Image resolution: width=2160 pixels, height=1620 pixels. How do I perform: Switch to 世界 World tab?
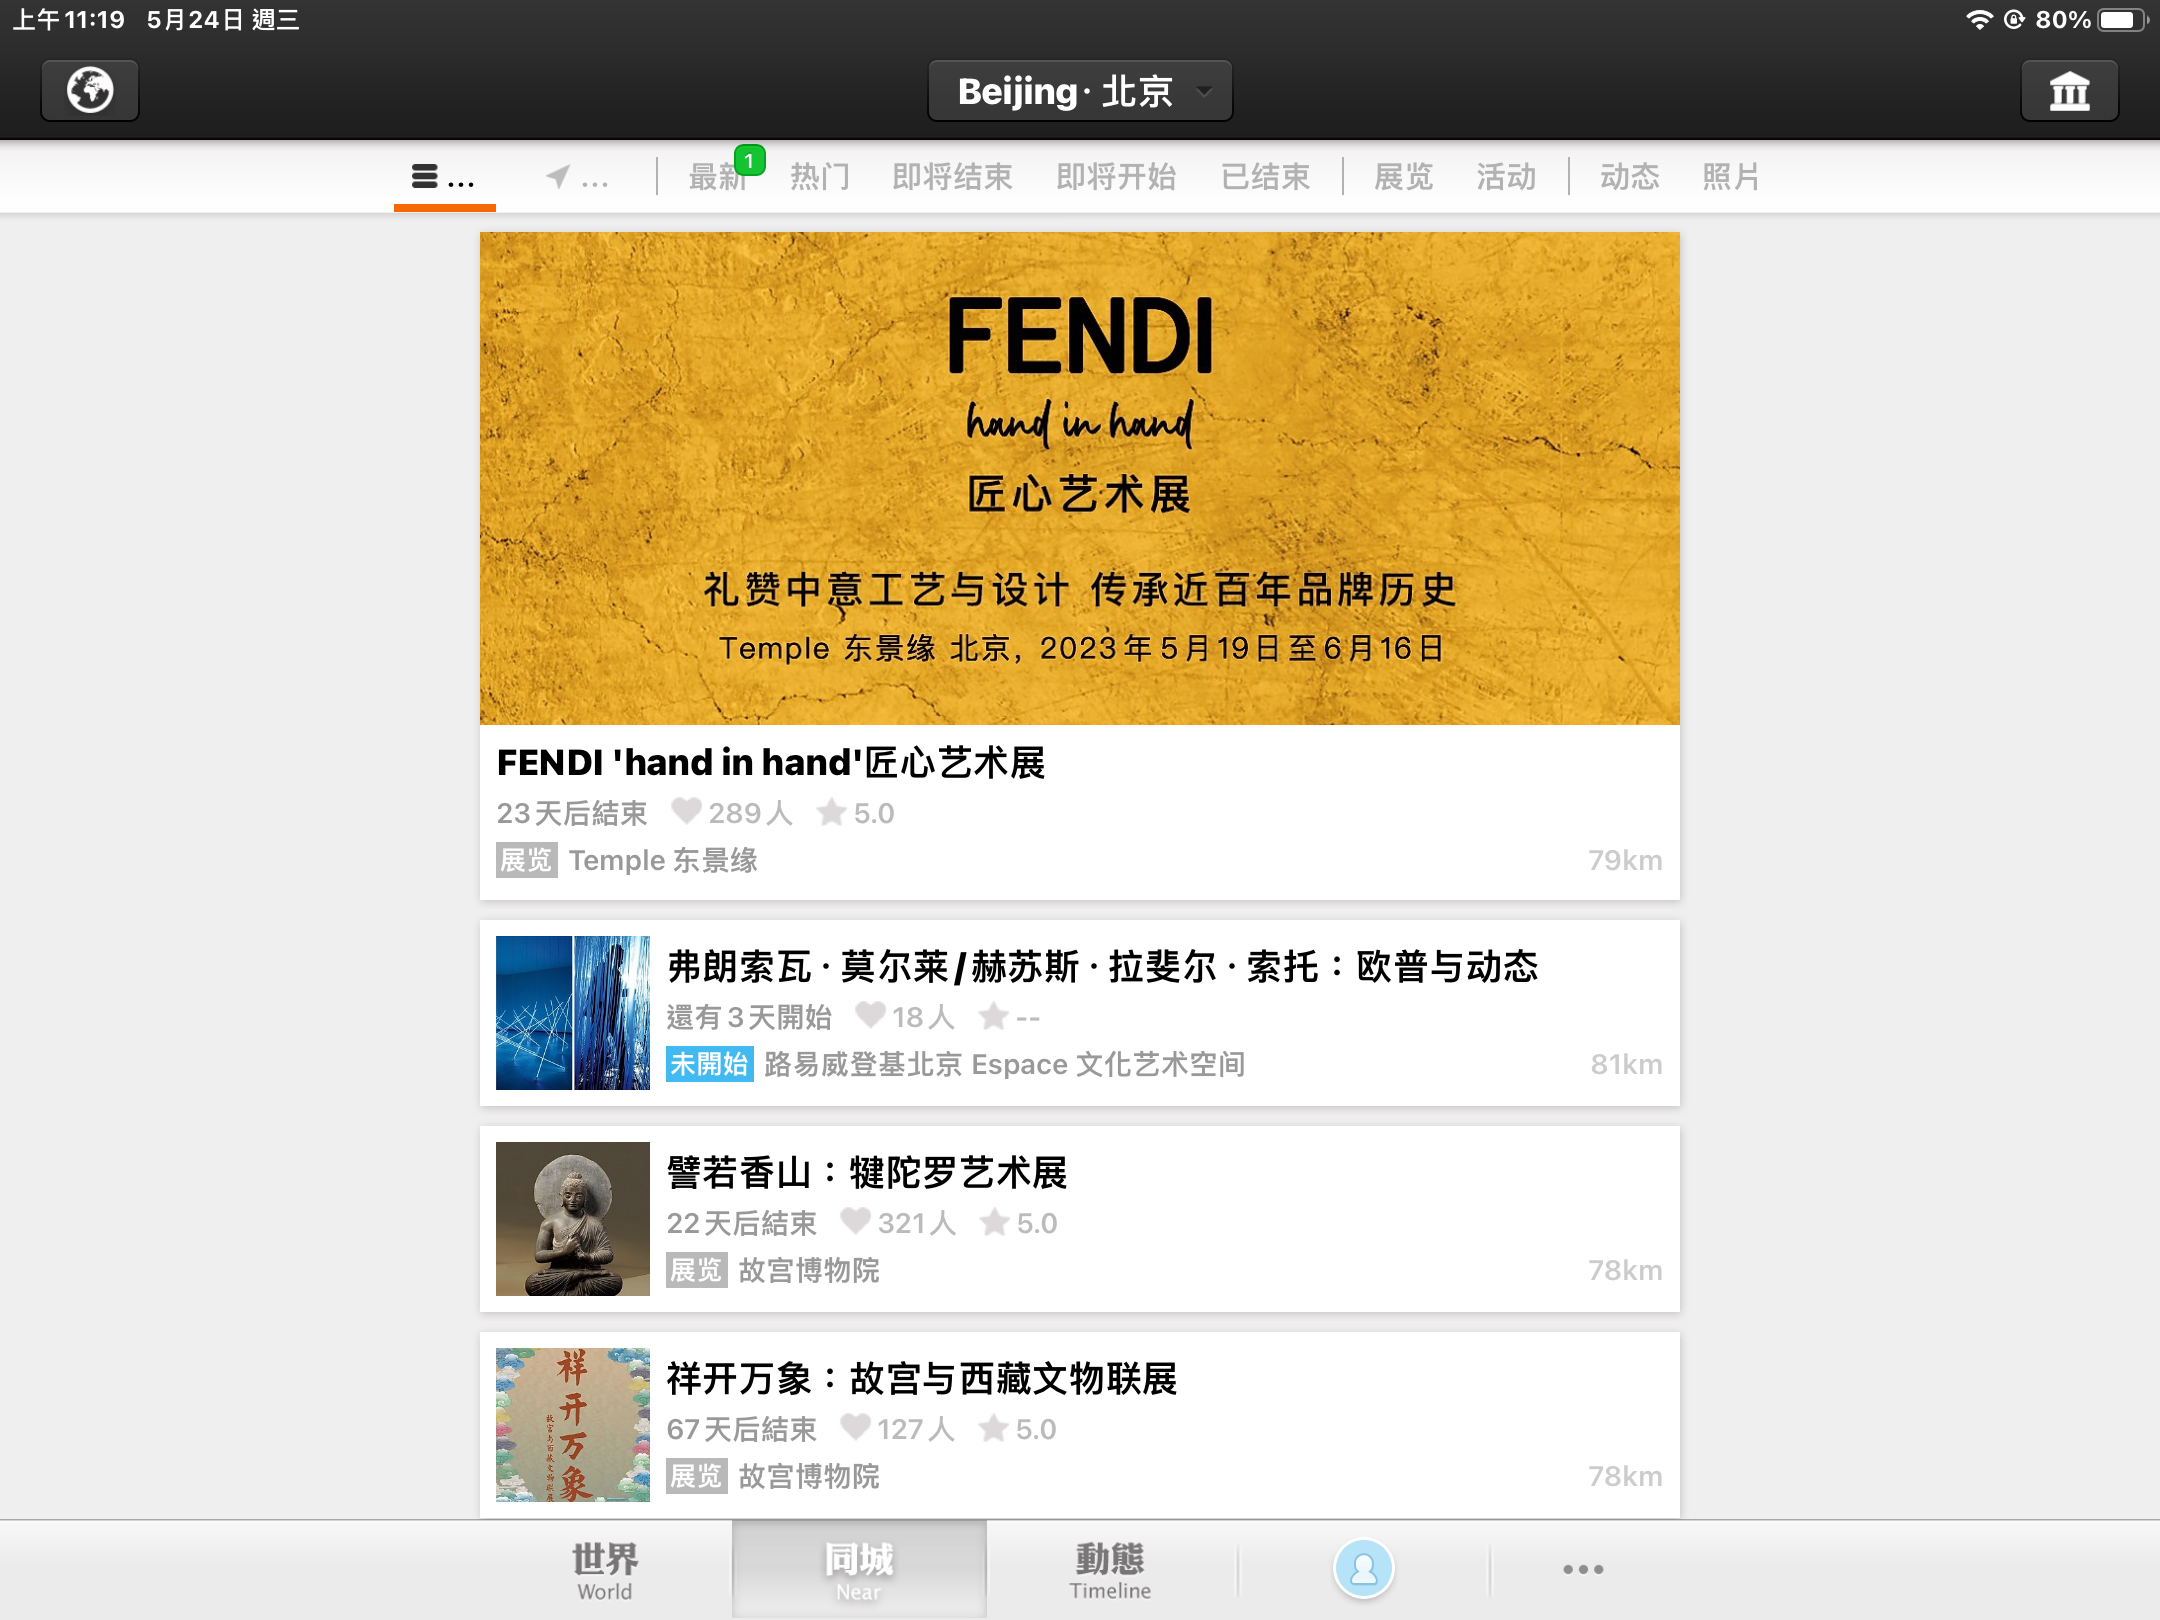pyautogui.click(x=605, y=1569)
